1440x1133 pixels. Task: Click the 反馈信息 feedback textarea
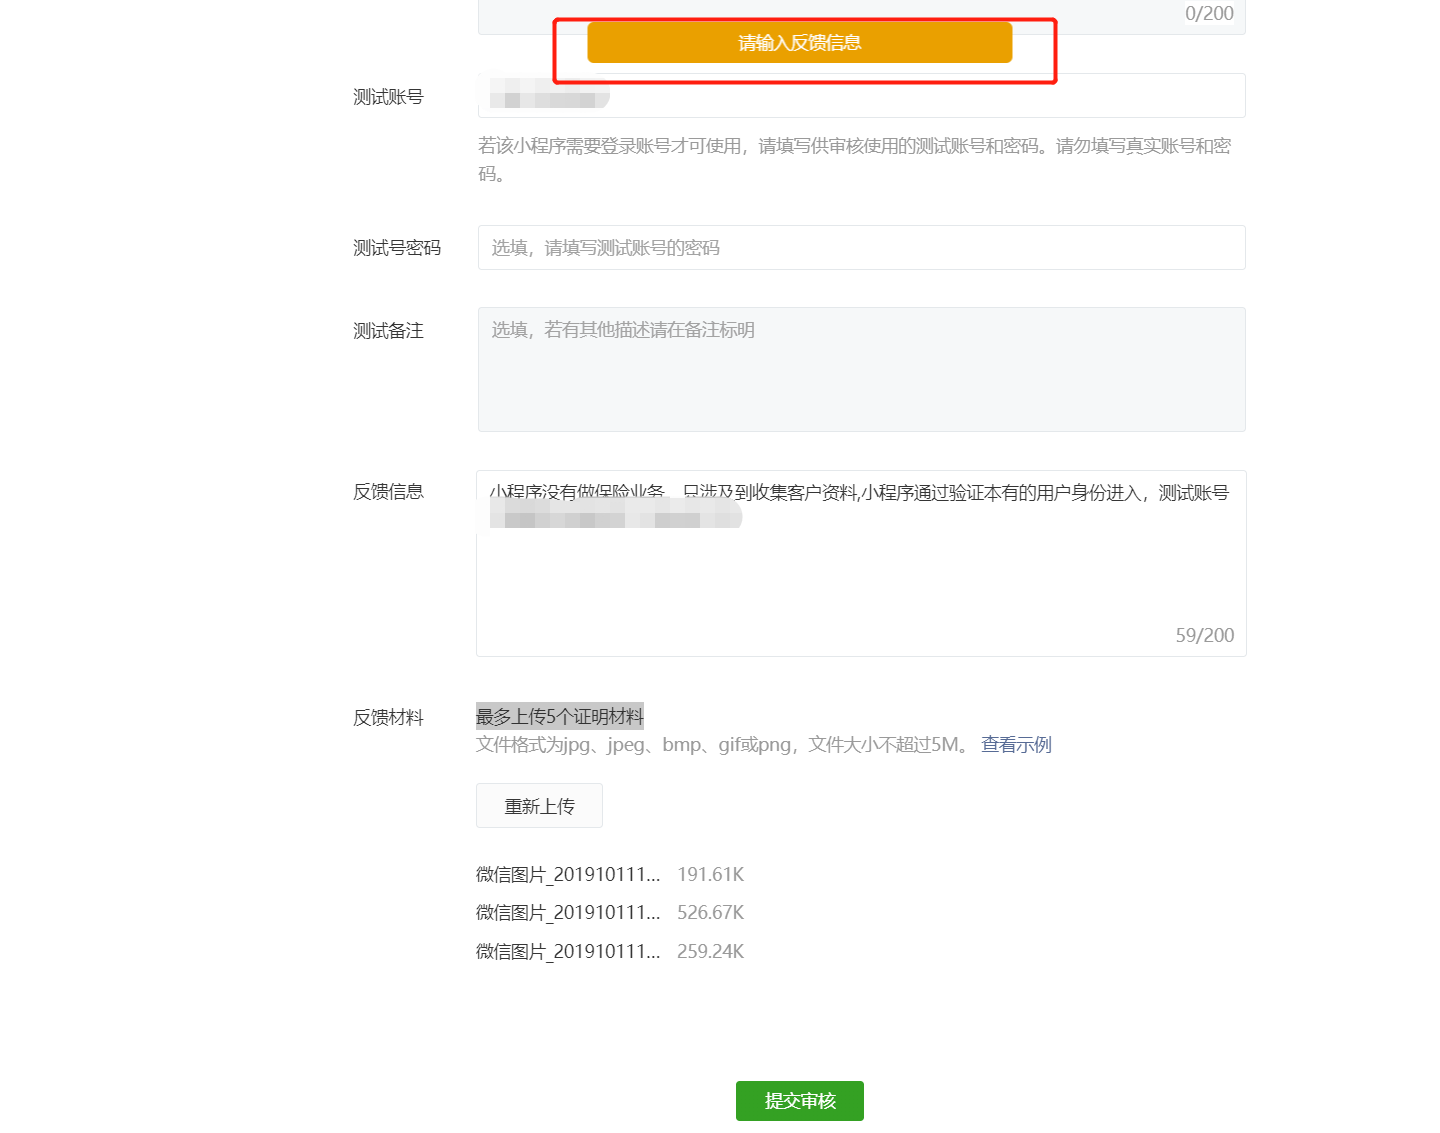[x=861, y=563]
